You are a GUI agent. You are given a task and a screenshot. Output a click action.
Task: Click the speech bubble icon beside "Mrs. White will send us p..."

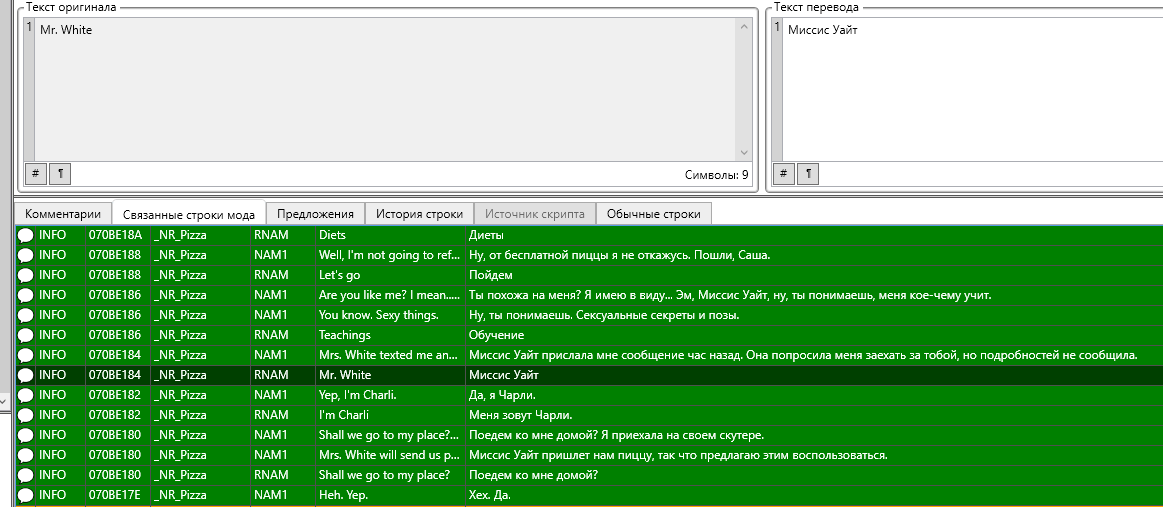[x=25, y=455]
